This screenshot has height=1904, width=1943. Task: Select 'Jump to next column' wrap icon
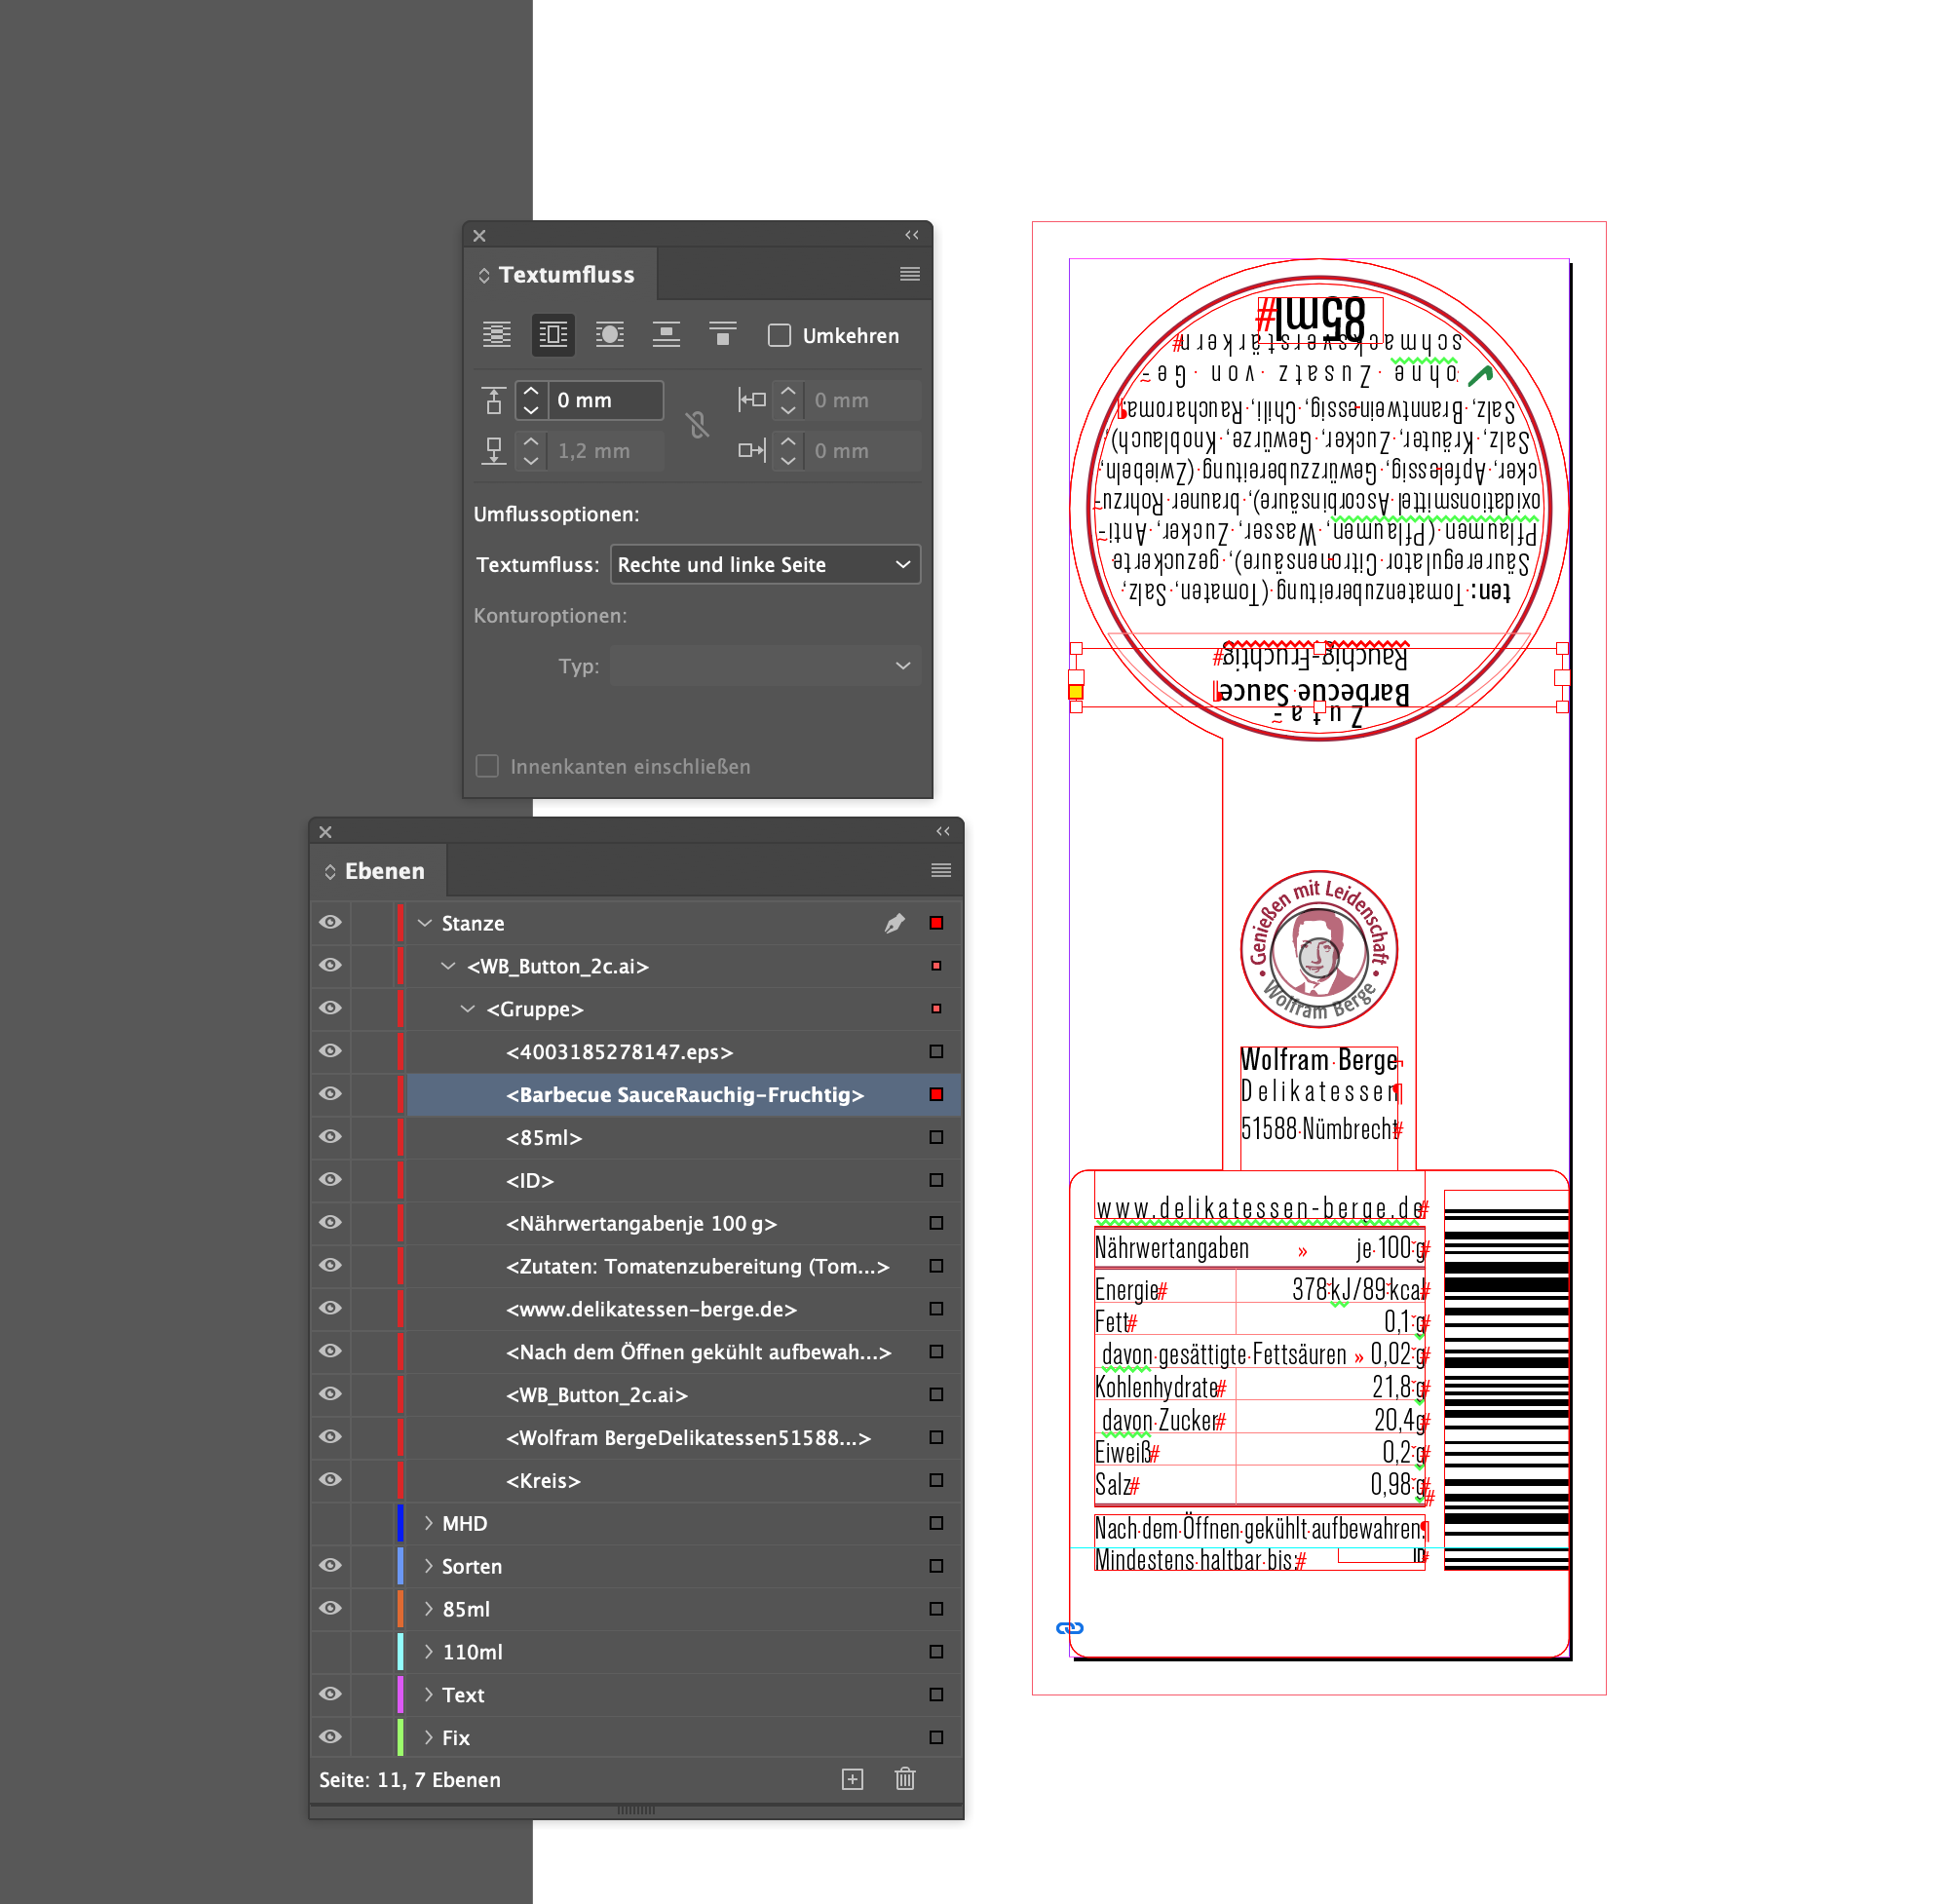pos(723,335)
